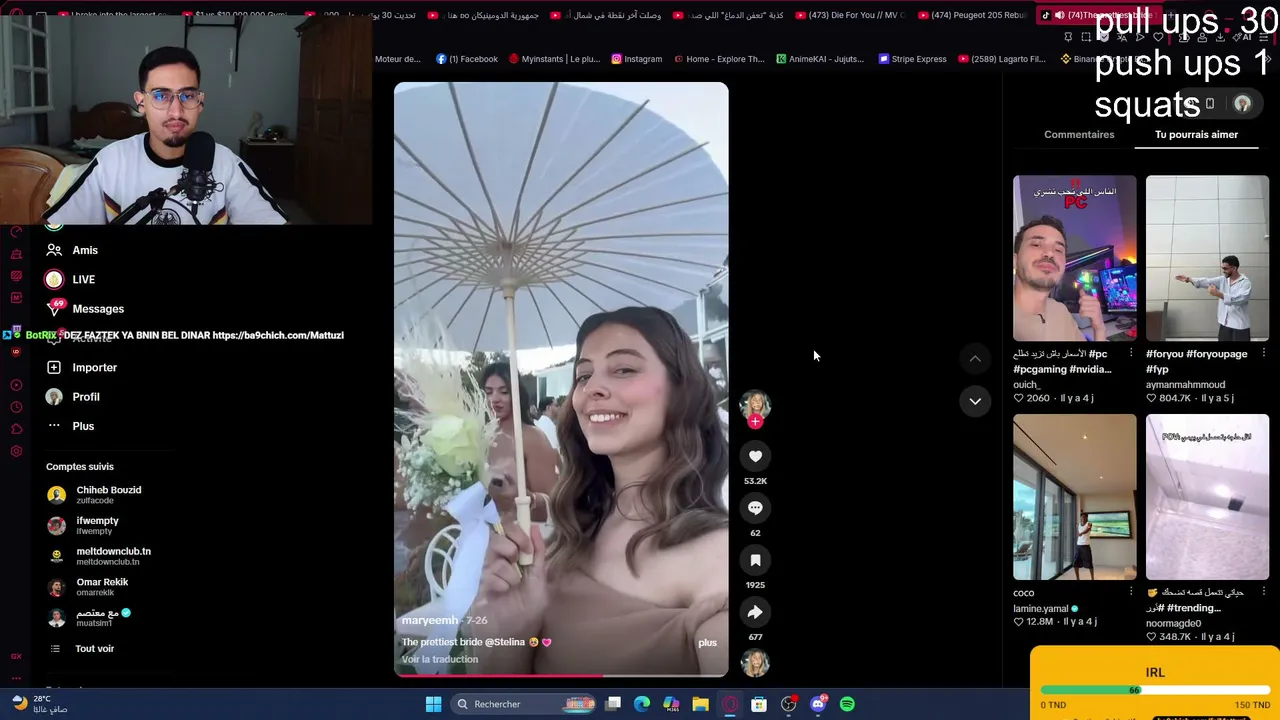Open the Amis page in TikTok sidebar
1280x720 pixels.
85,250
